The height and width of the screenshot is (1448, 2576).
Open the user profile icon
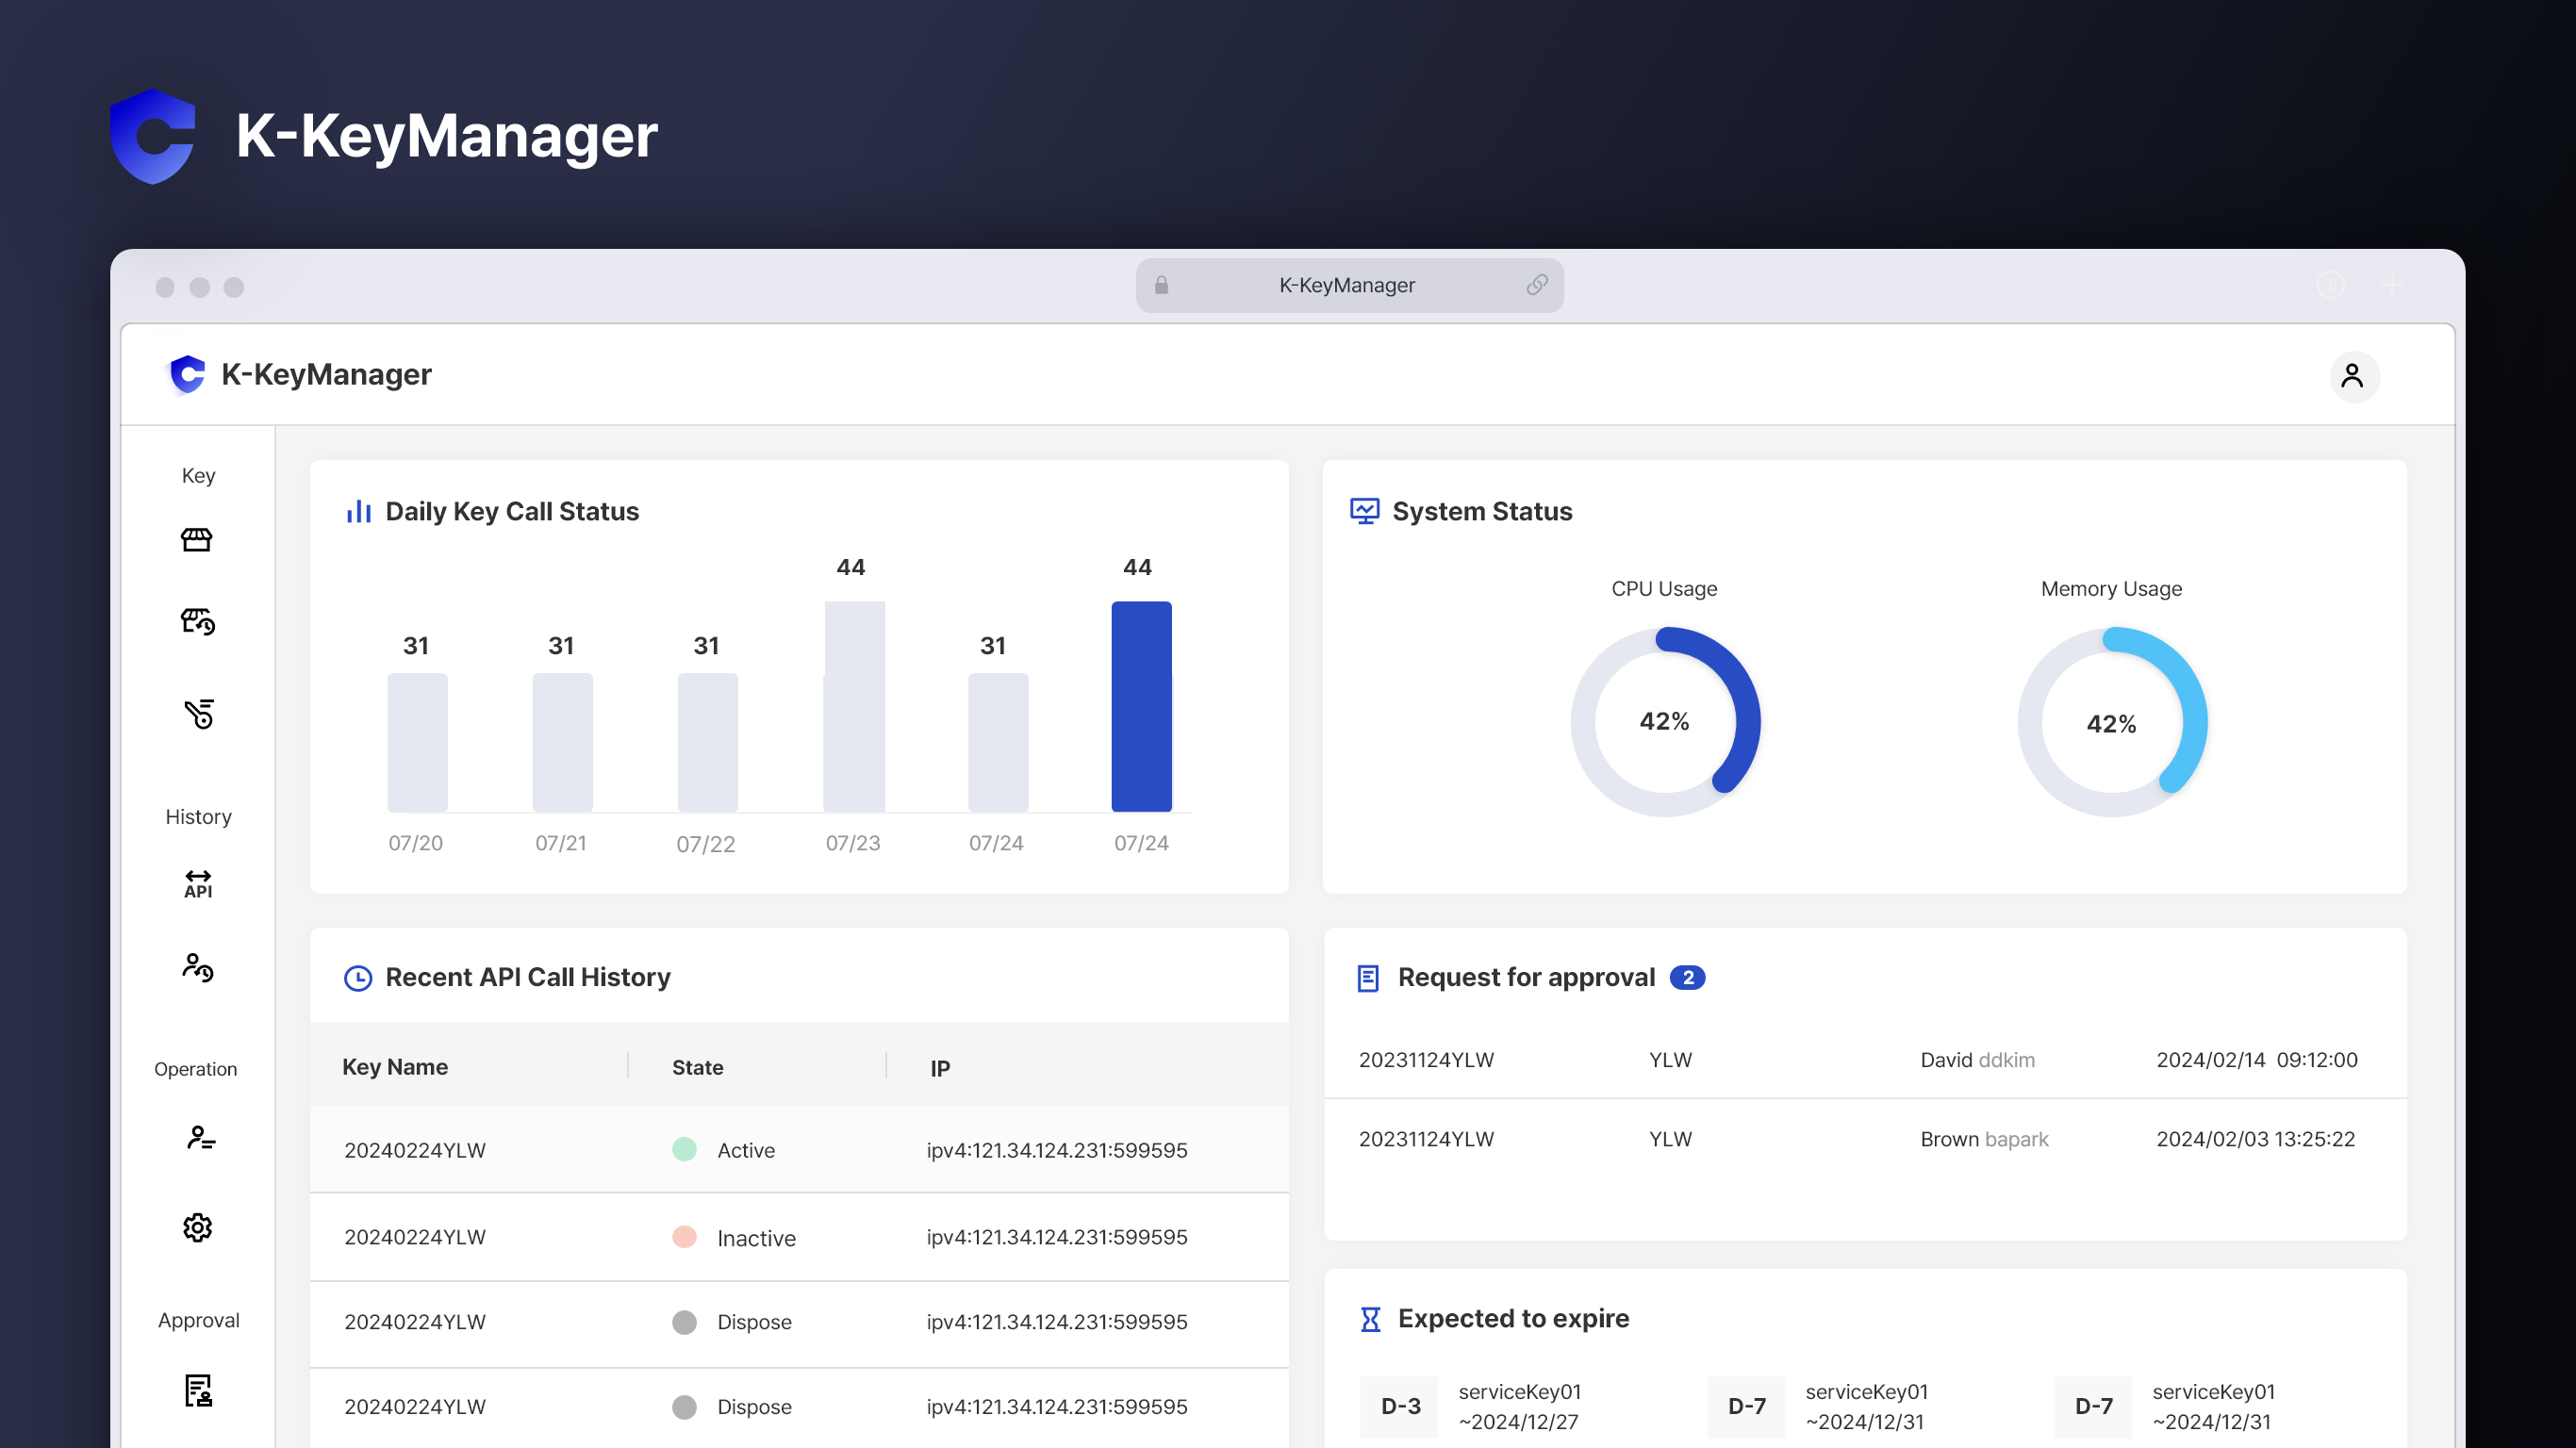pyautogui.click(x=2353, y=376)
